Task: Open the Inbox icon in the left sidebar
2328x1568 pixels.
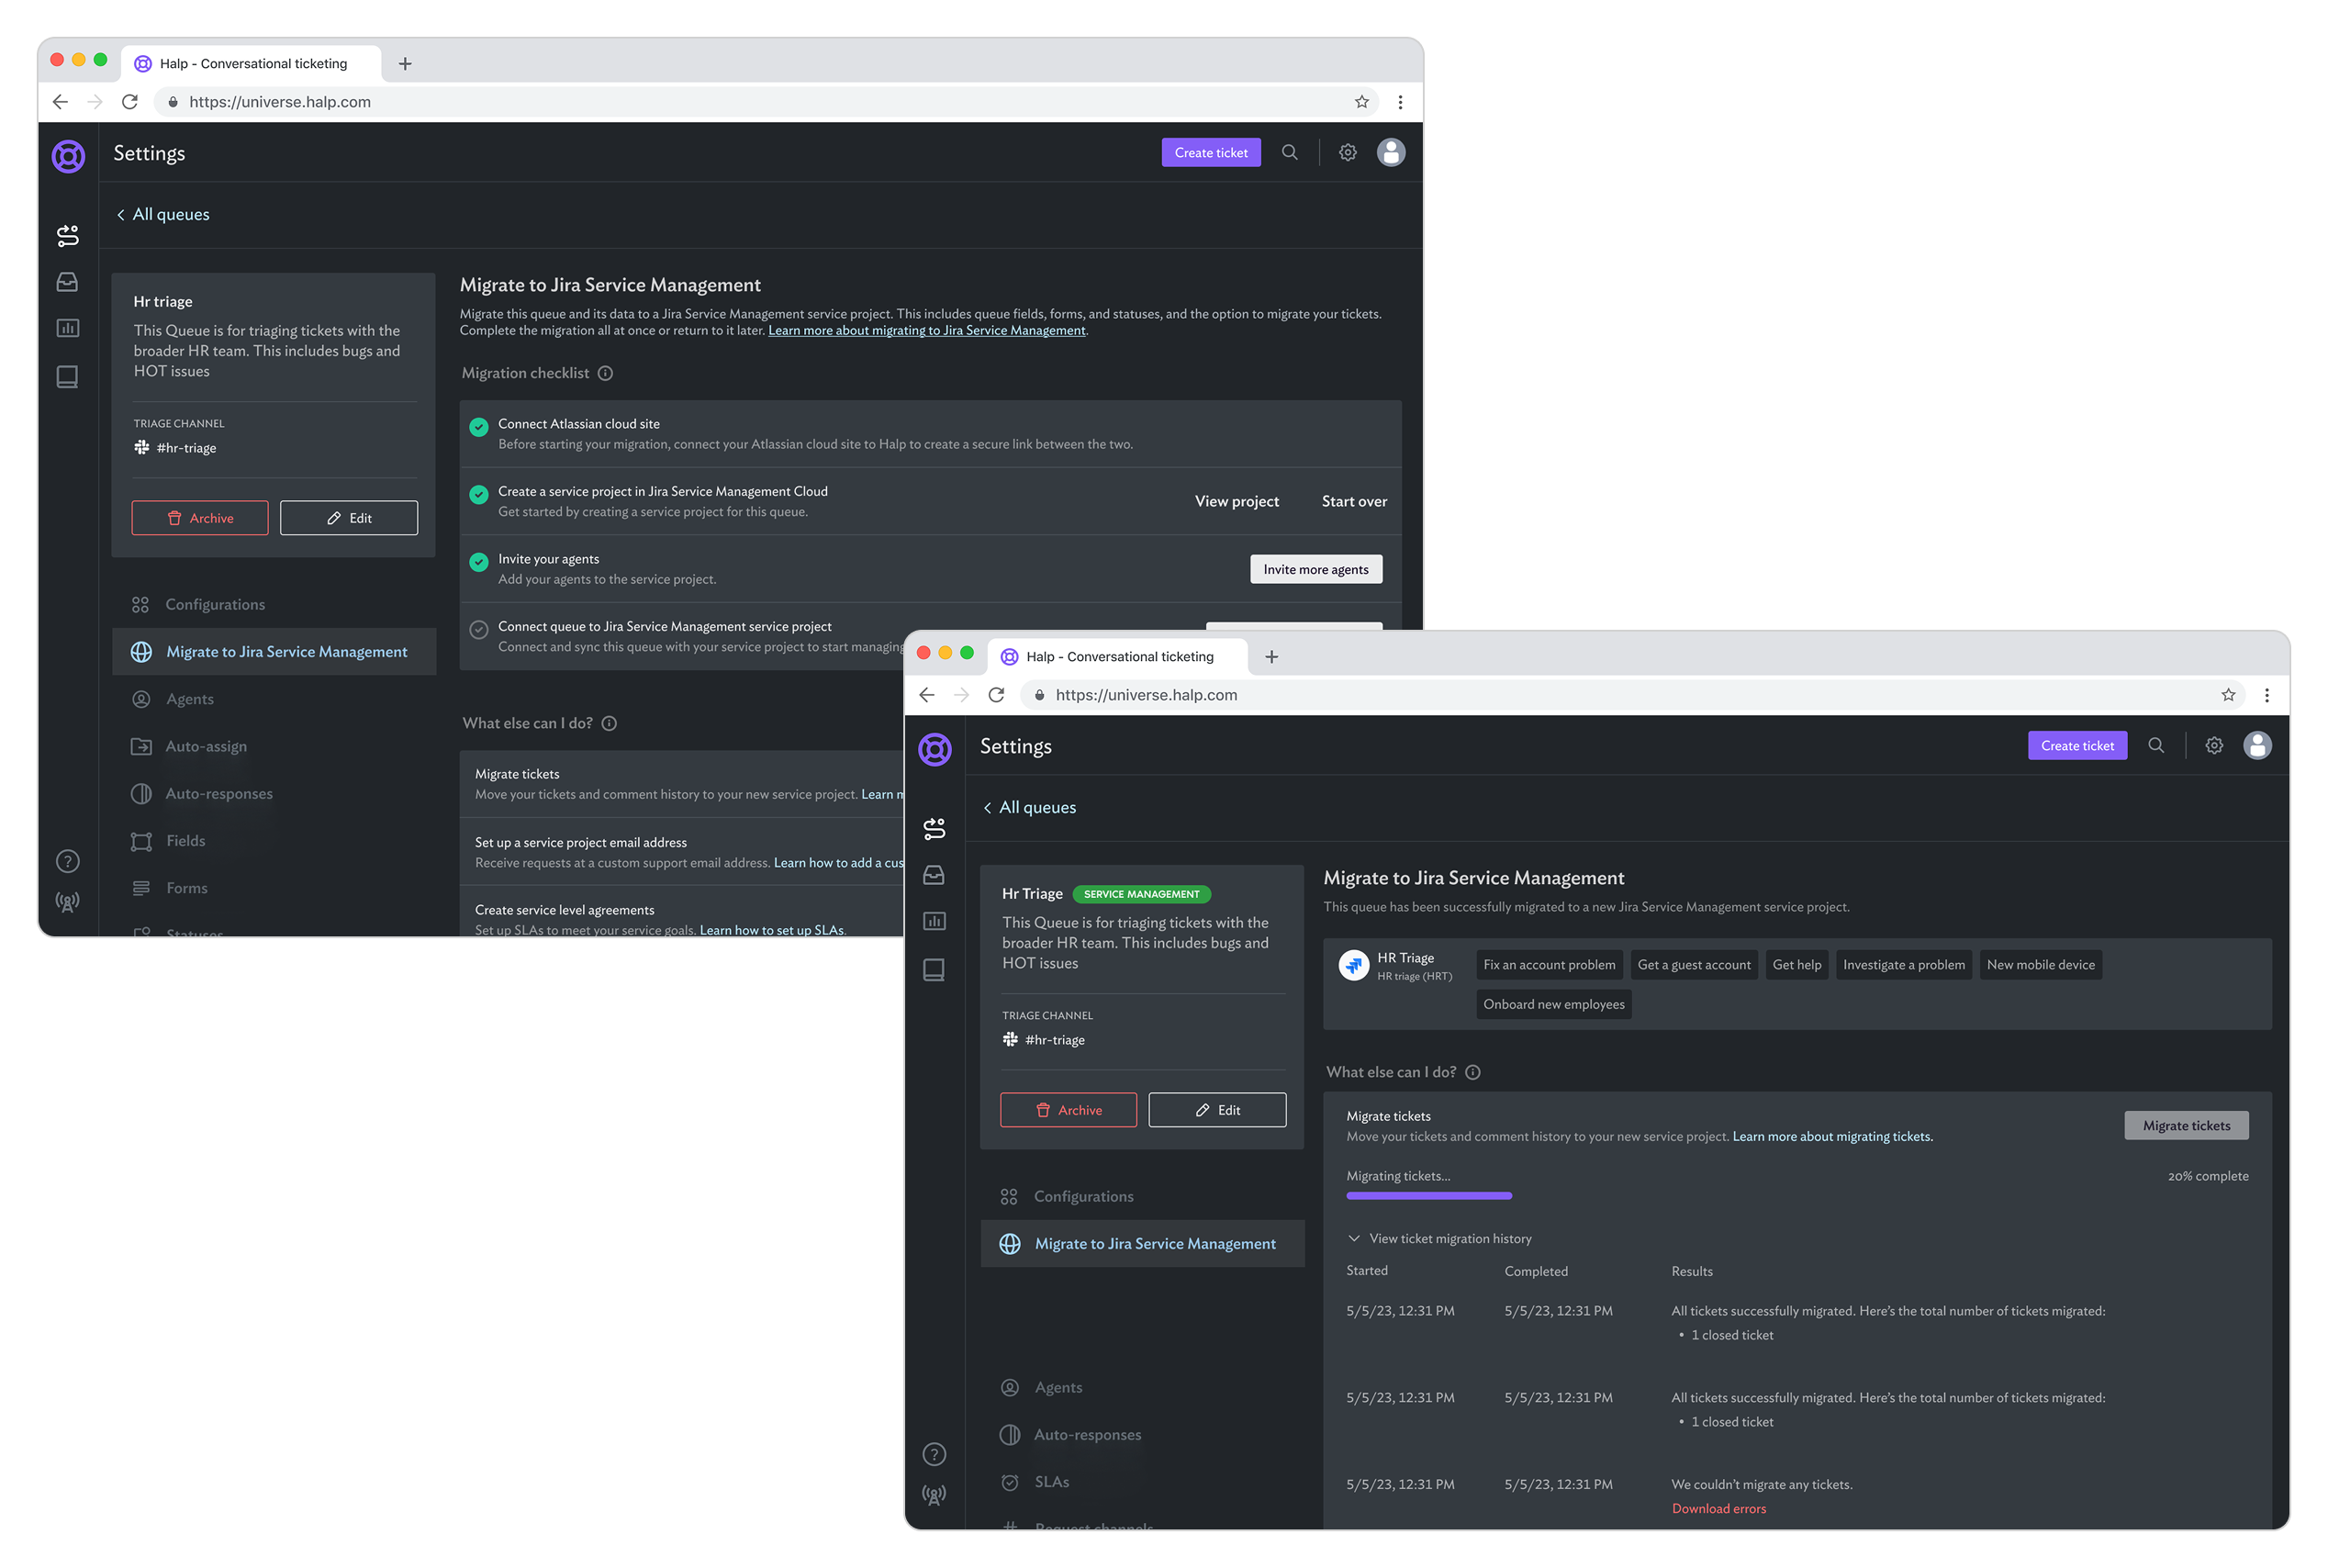Action: (x=67, y=282)
